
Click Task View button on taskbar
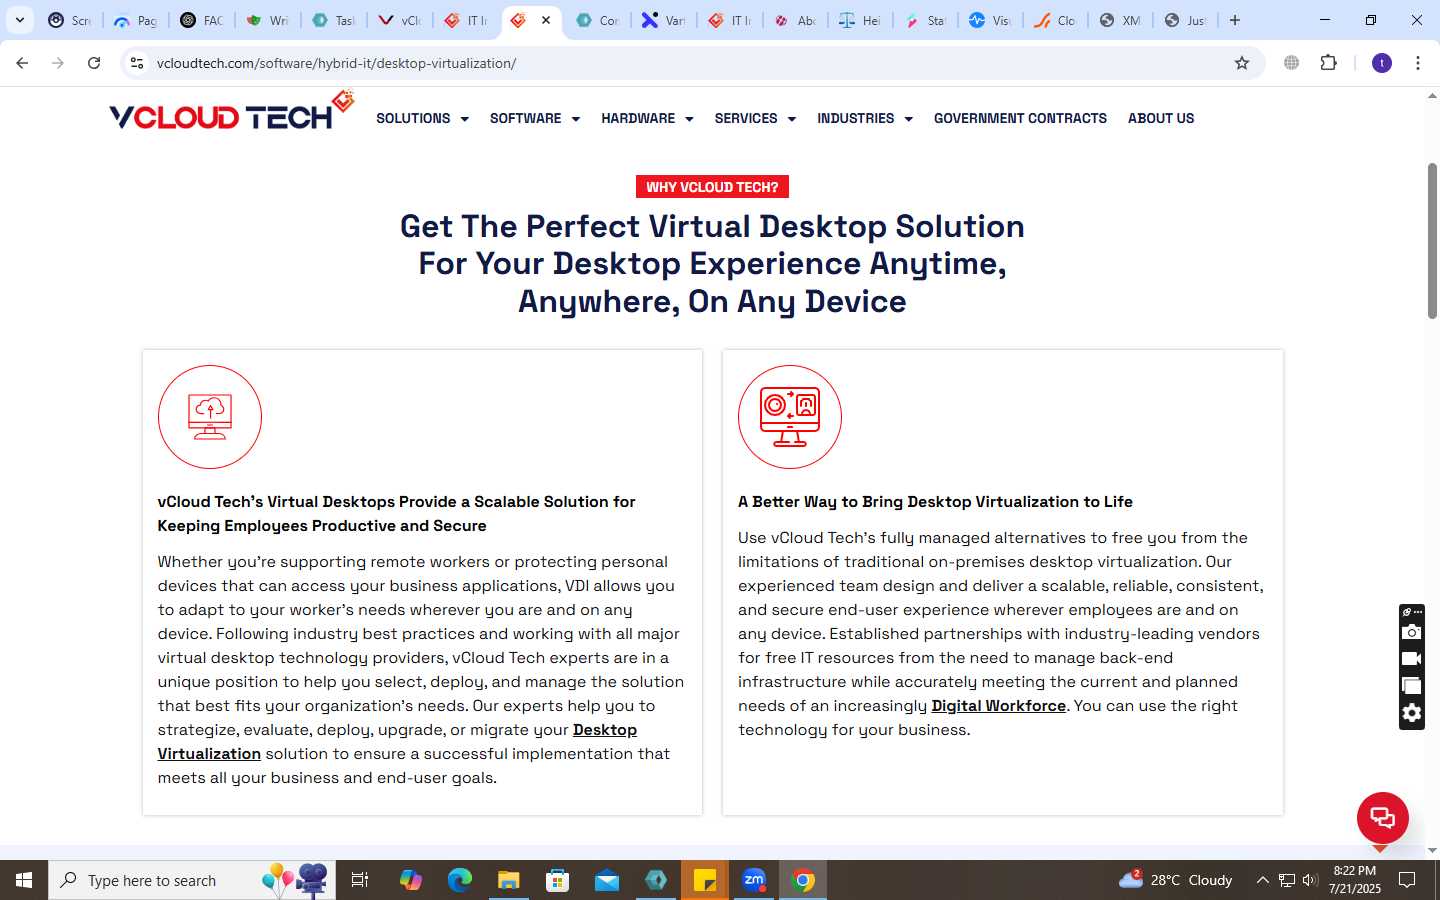coord(360,880)
